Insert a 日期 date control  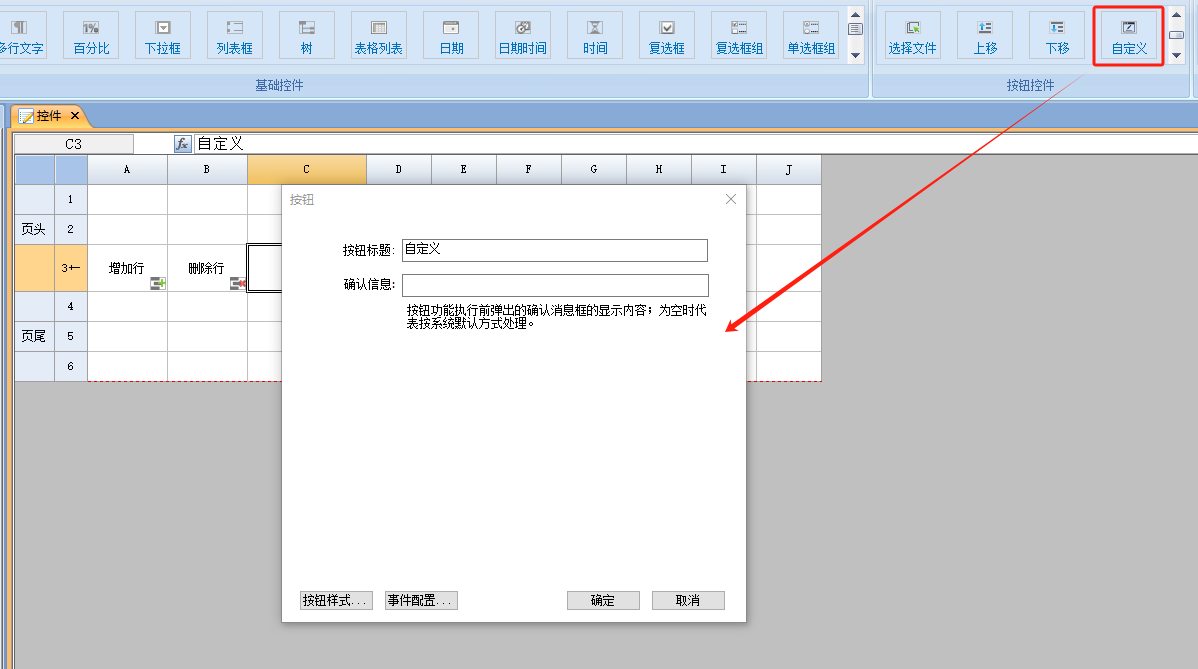[x=451, y=36]
